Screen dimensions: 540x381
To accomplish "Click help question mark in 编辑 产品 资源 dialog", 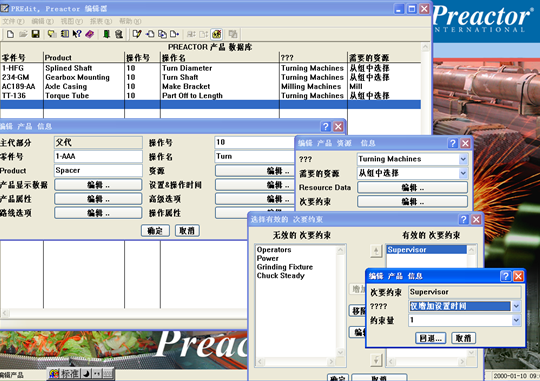I will point(453,143).
